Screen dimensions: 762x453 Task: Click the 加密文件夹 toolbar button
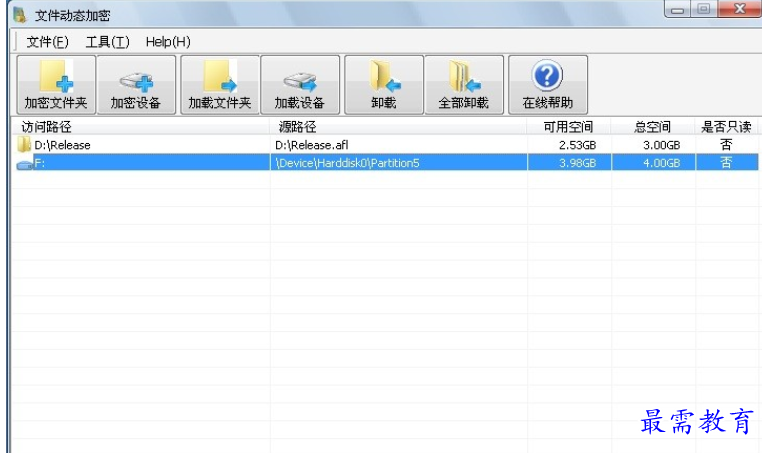click(56, 85)
